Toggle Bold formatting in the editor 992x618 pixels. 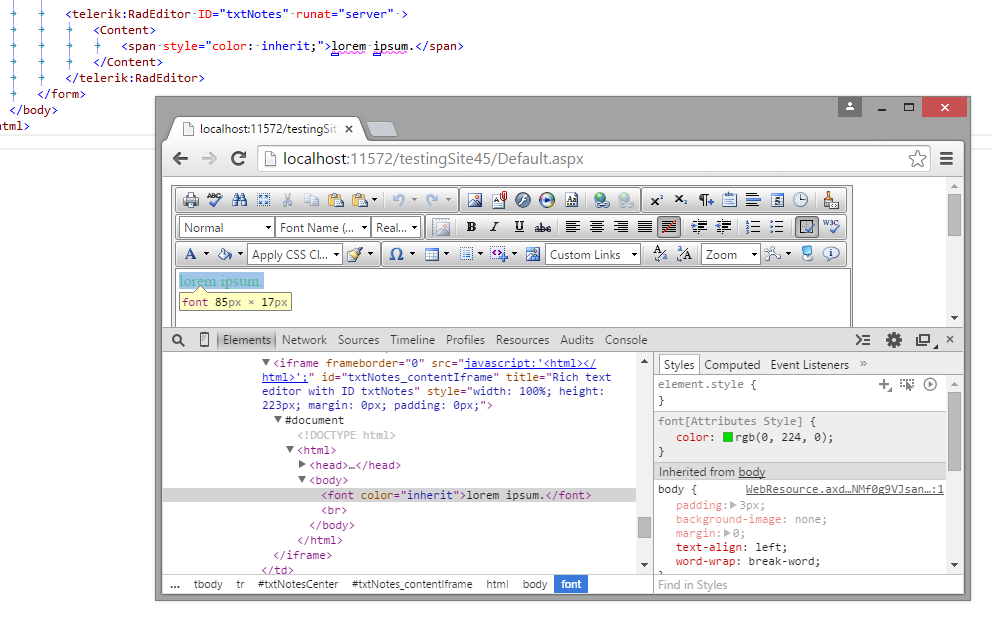(471, 228)
